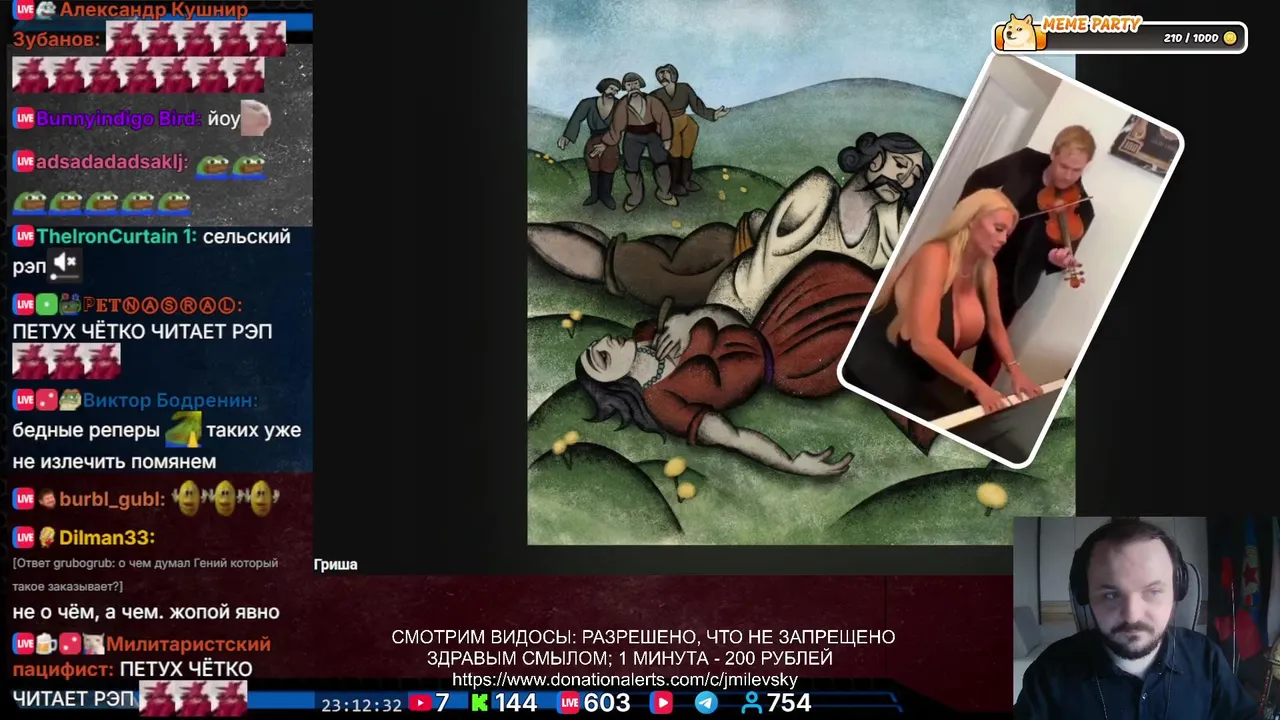Click the chat message "не о чём, а чем. жопой явно"
1280x720 pixels.
pyautogui.click(x=146, y=612)
